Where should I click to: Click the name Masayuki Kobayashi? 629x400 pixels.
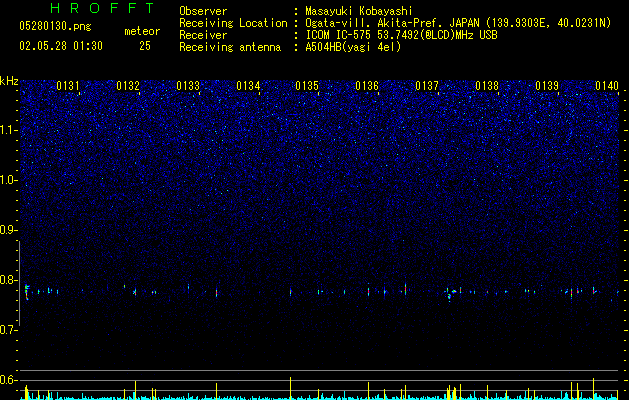click(x=359, y=11)
